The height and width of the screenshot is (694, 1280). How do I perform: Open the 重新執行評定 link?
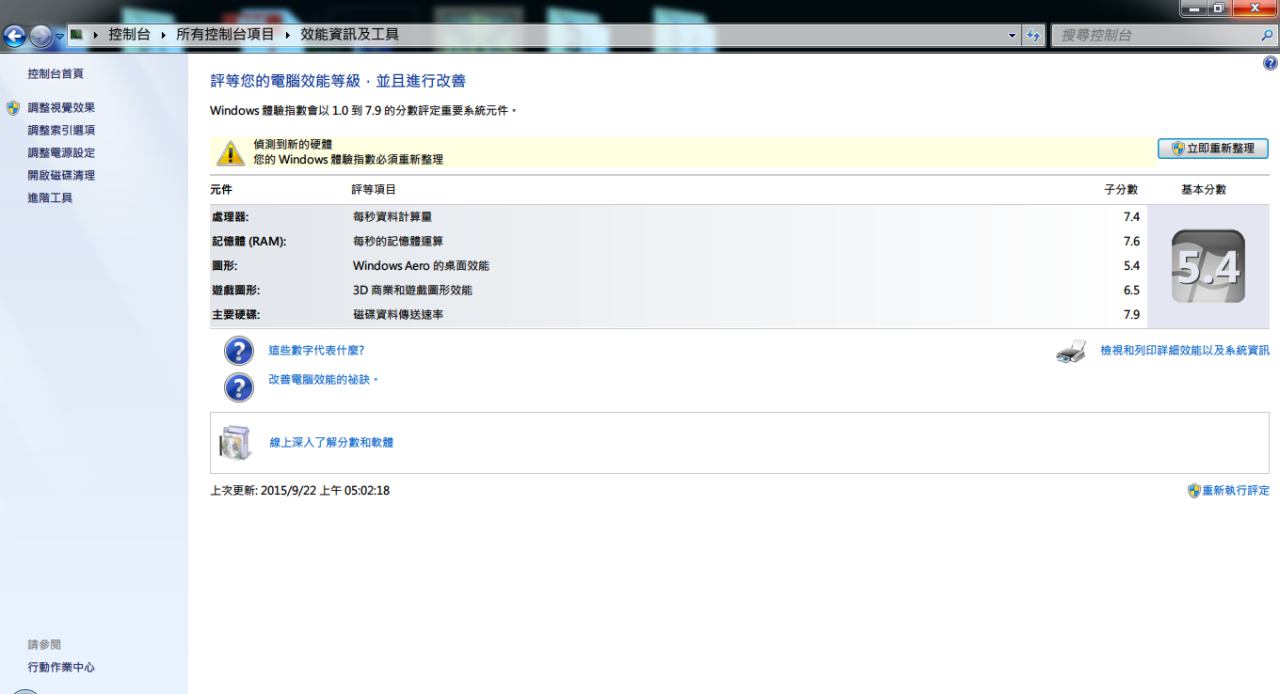point(1235,491)
